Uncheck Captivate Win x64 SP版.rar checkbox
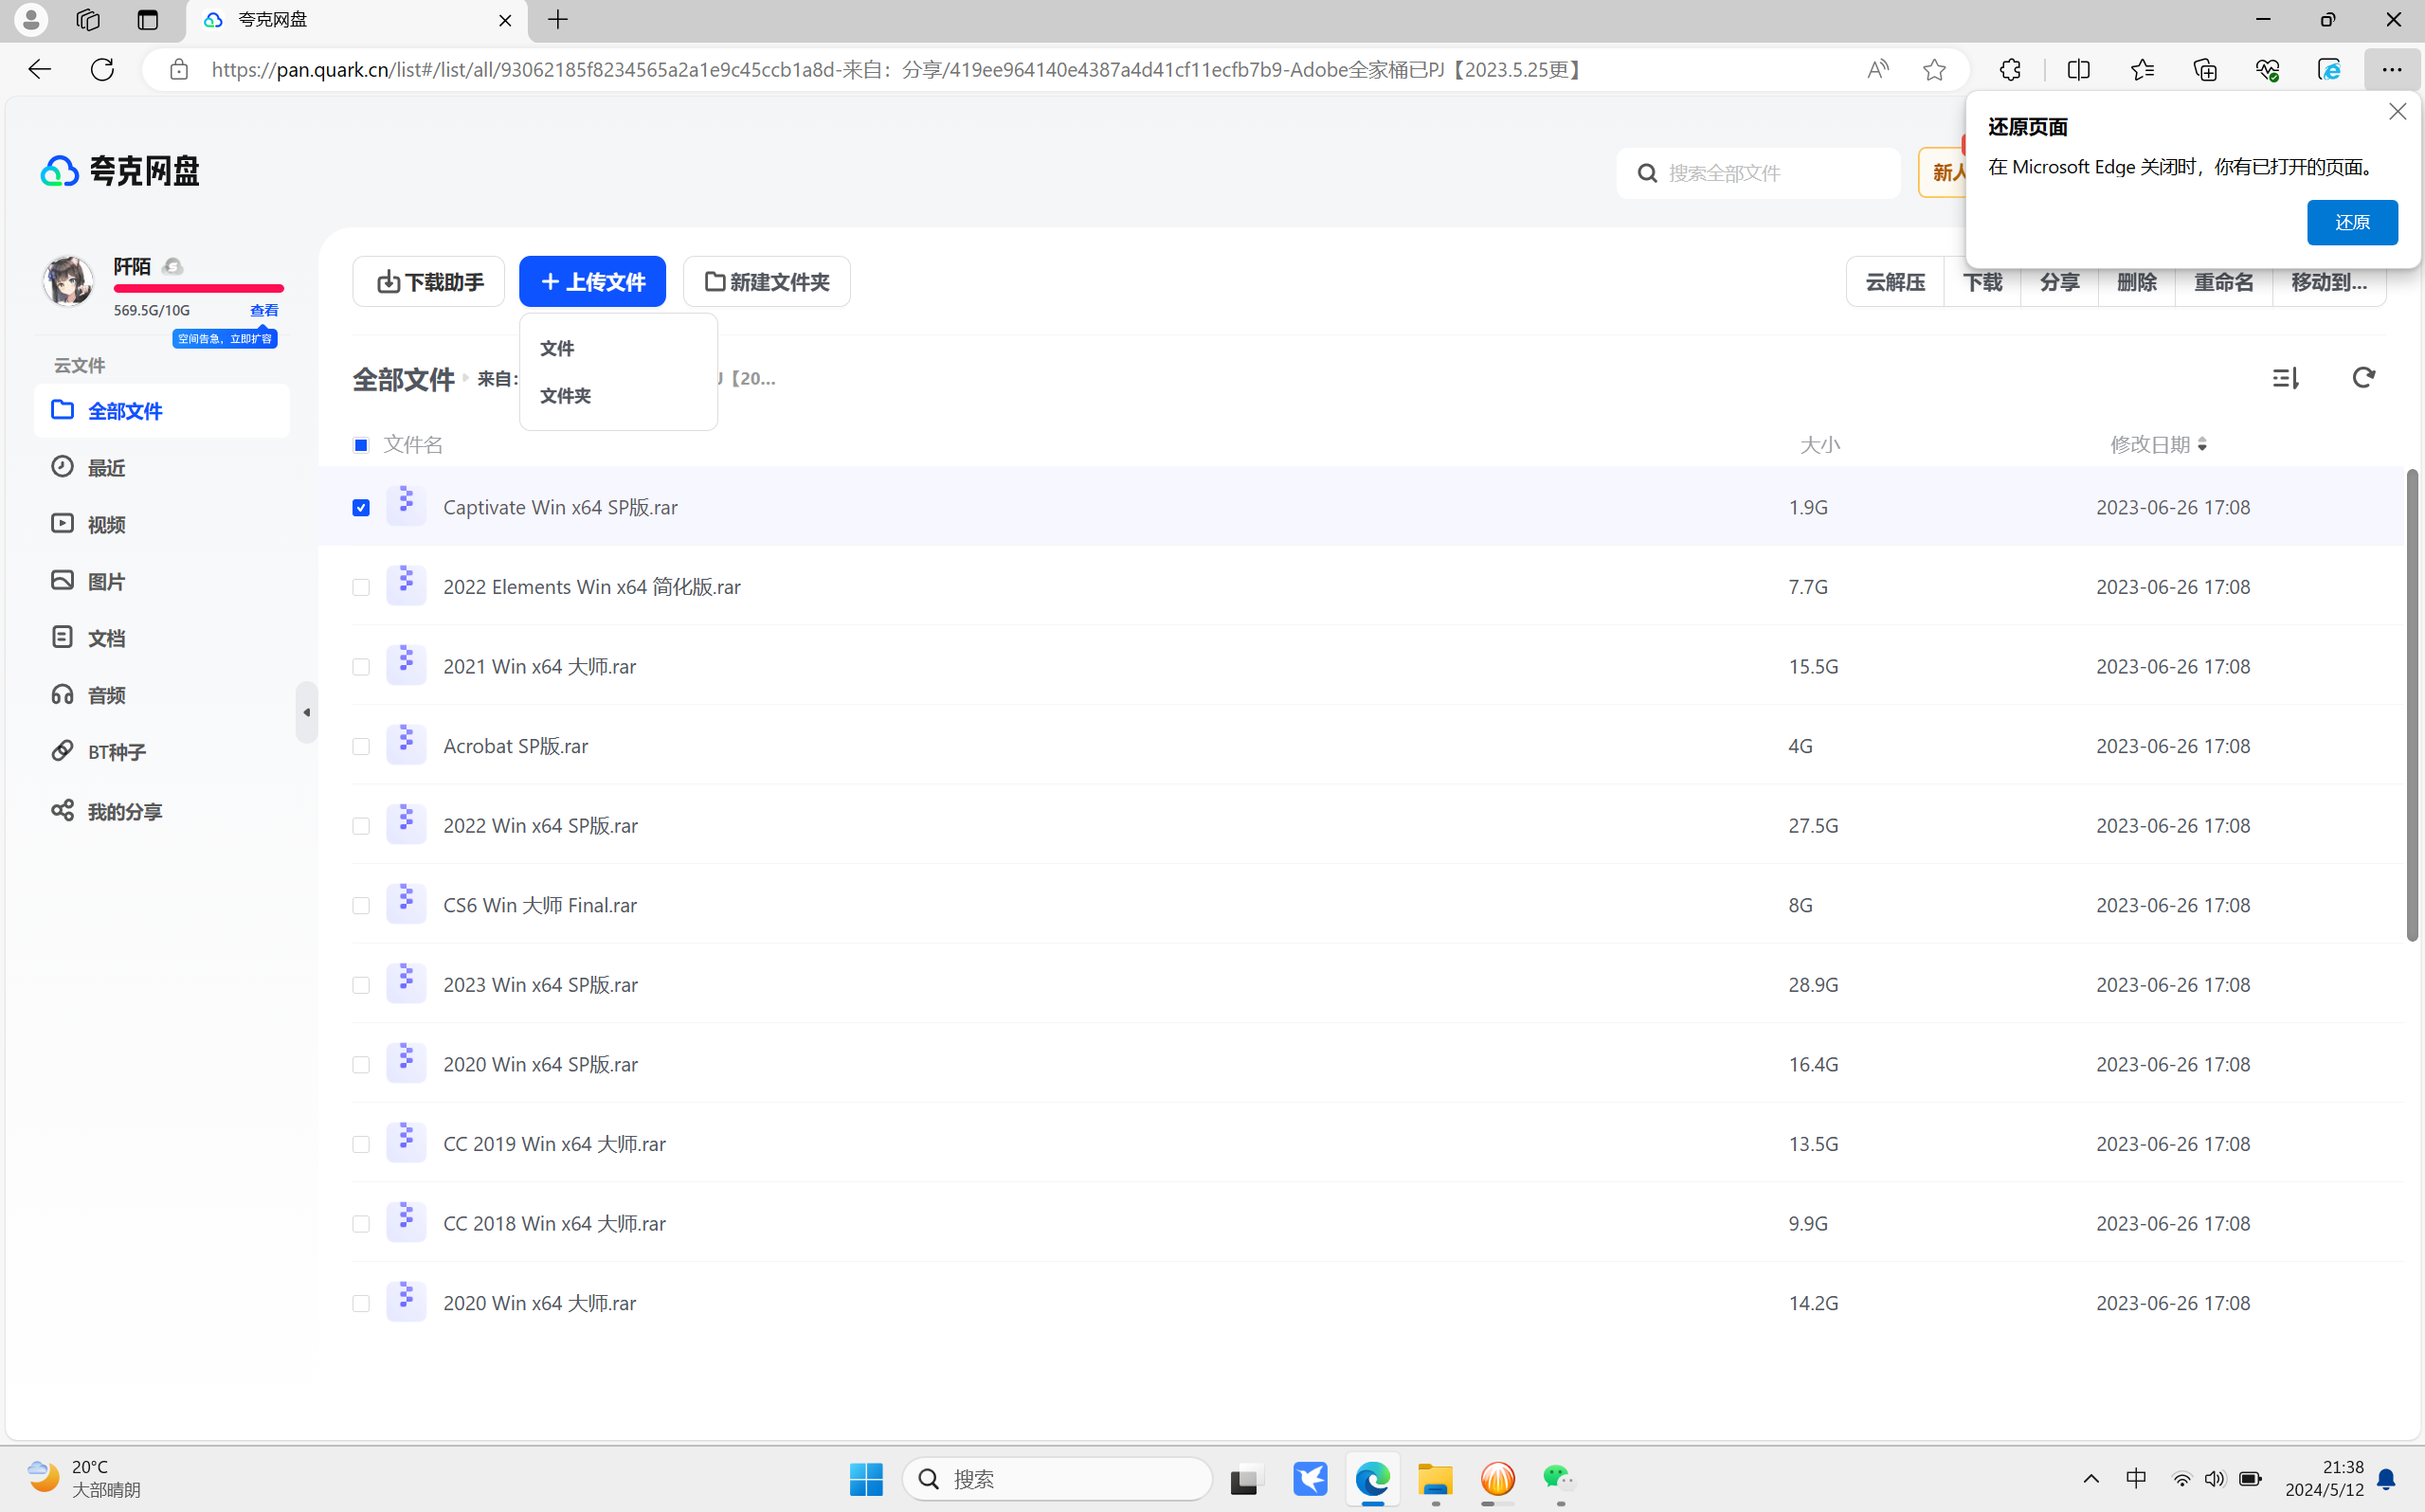 coord(361,508)
